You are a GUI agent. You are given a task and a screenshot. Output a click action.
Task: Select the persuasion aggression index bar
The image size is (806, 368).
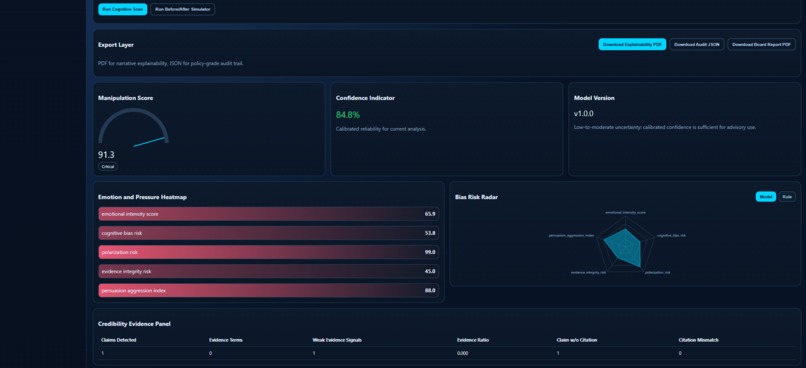click(x=268, y=290)
